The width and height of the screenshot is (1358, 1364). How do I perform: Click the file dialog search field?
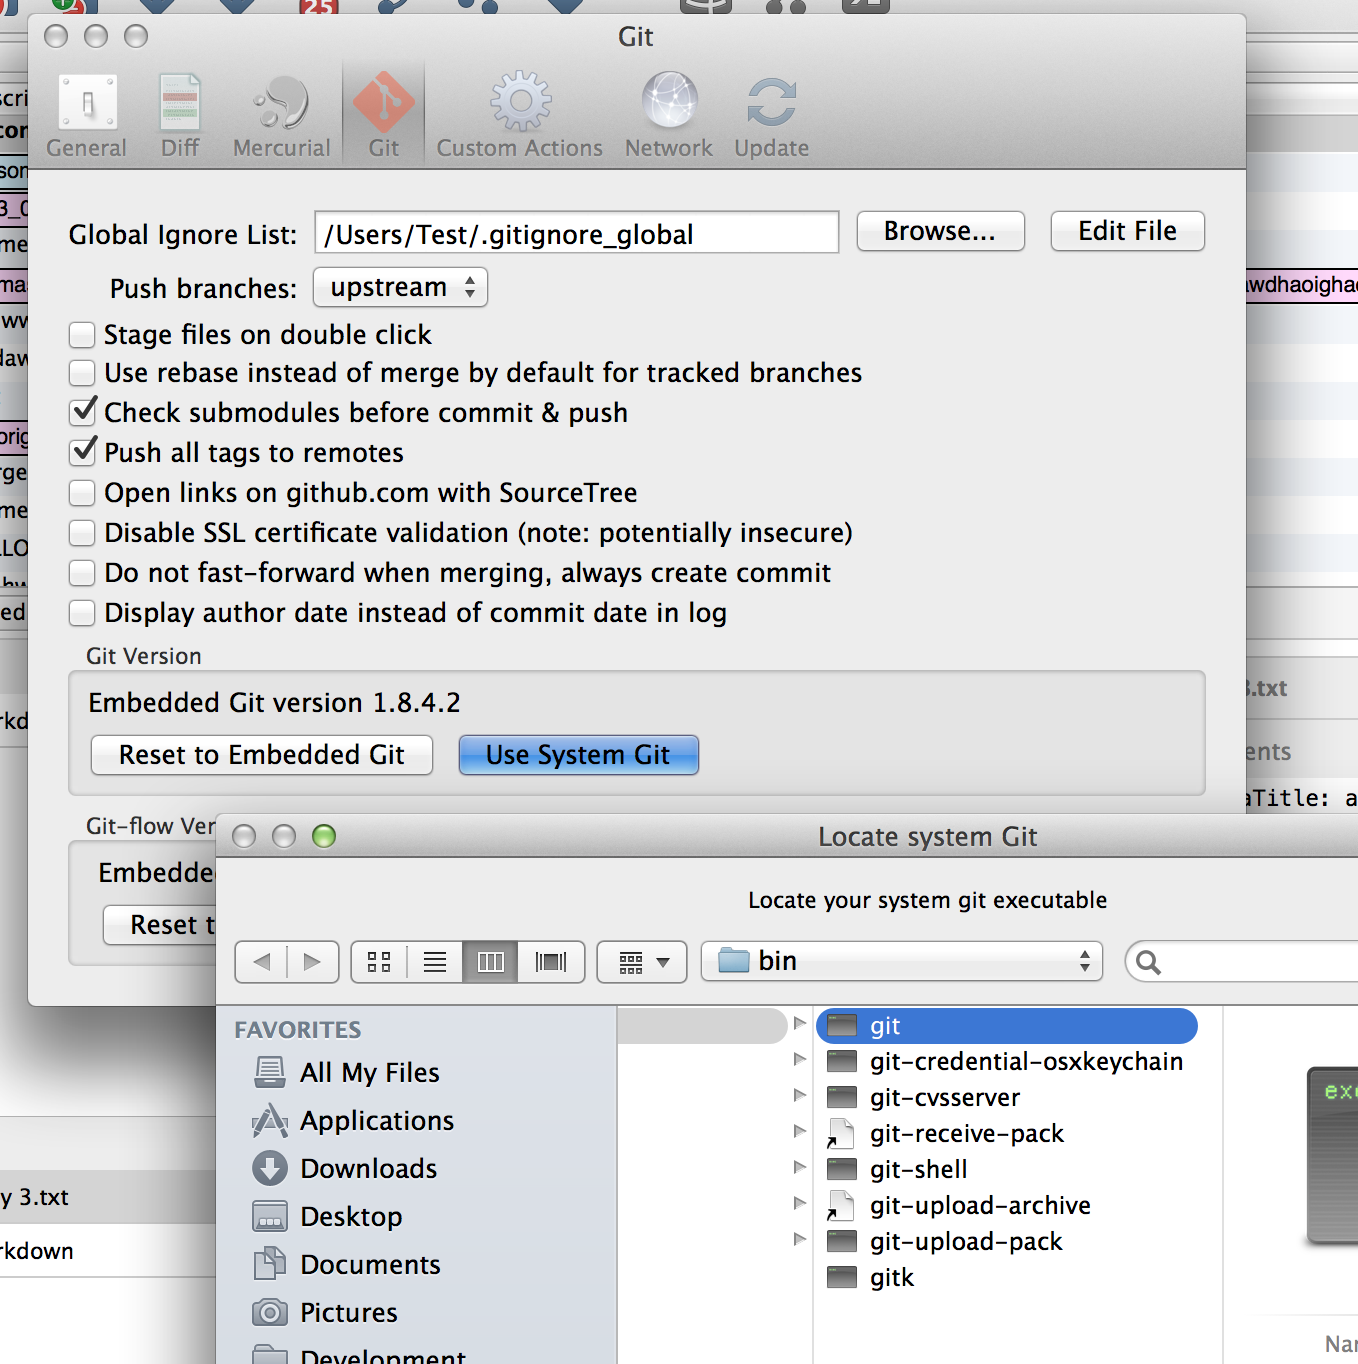(1242, 961)
